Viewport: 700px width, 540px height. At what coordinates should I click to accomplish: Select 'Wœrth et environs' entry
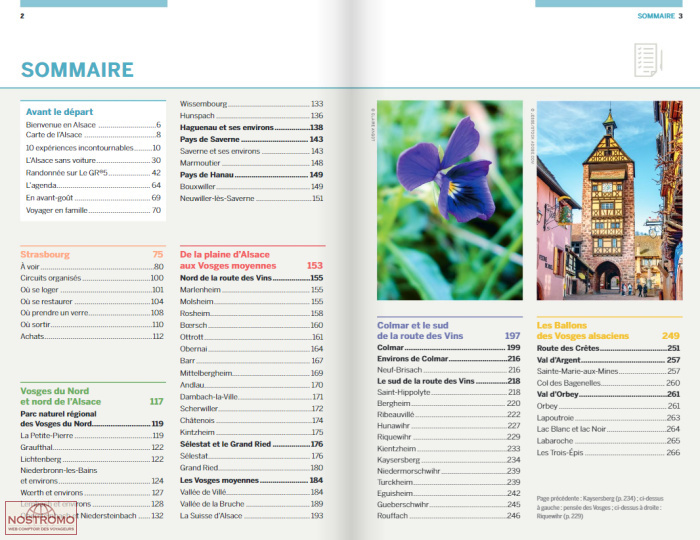(92, 493)
